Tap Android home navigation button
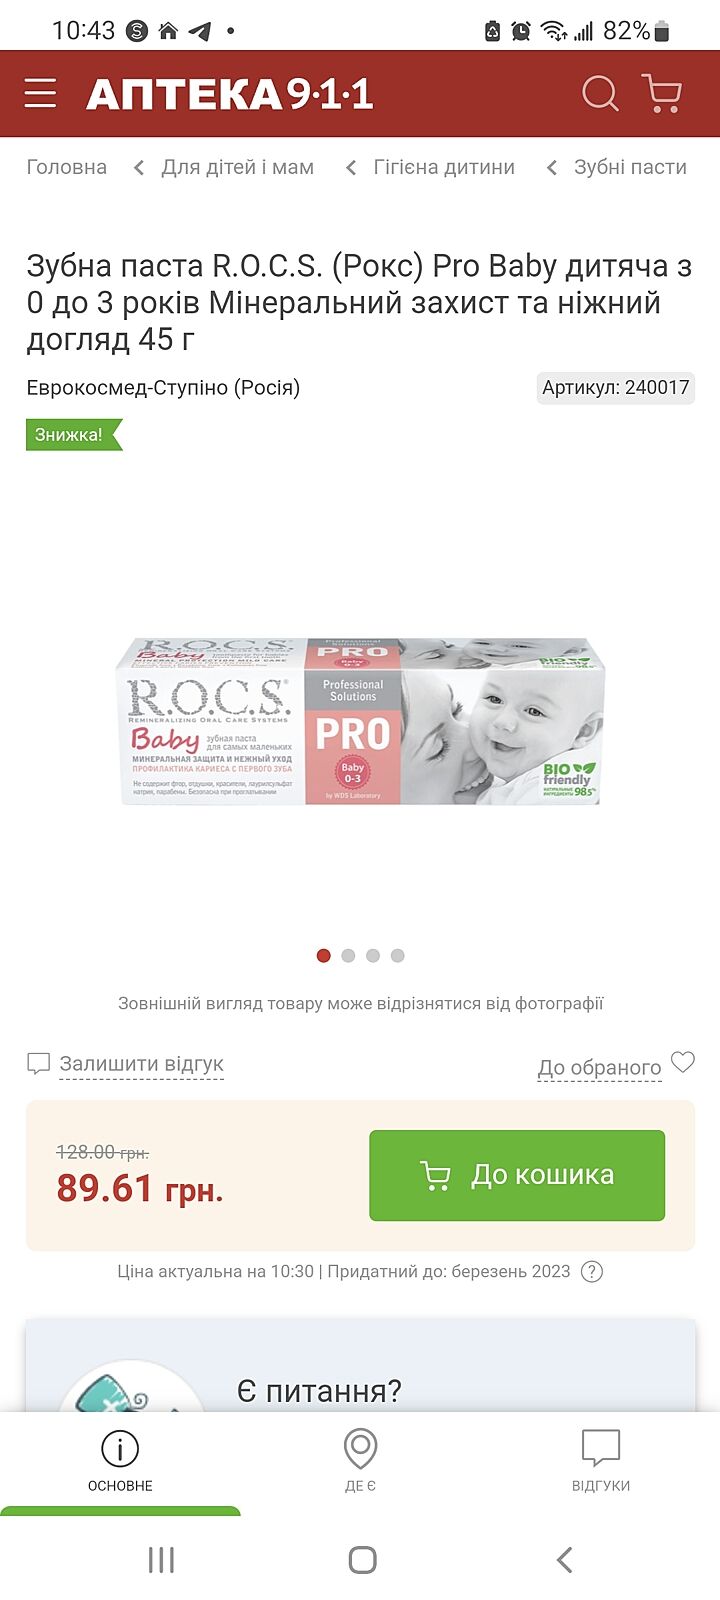This screenshot has height=1600, width=720. click(362, 1560)
